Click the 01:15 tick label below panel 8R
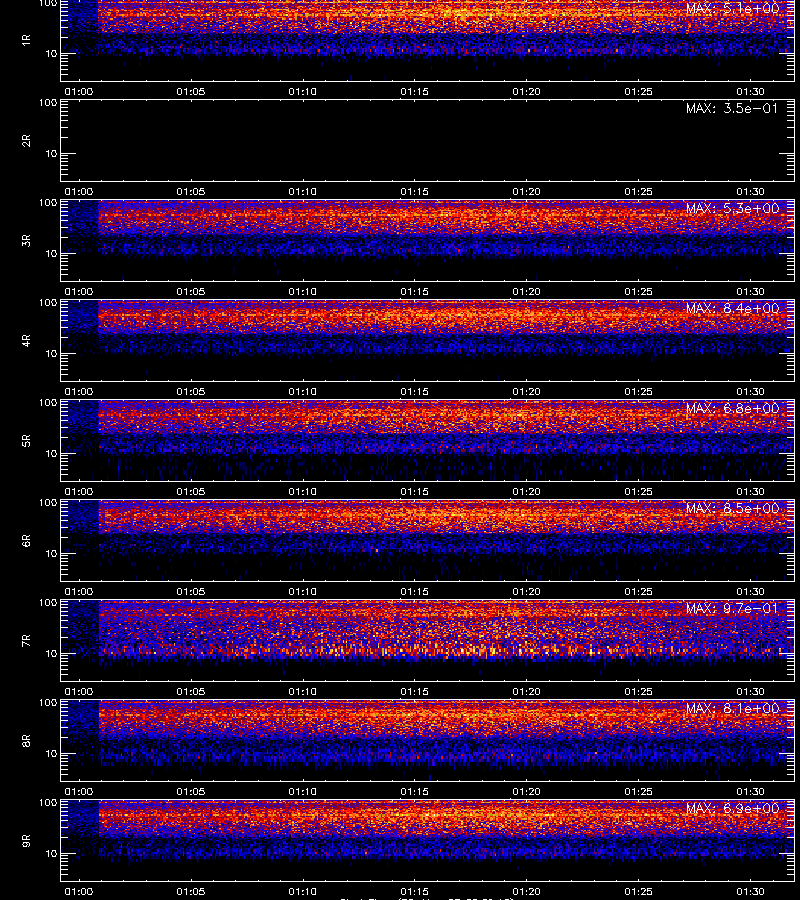The height and width of the screenshot is (900, 800). [414, 792]
